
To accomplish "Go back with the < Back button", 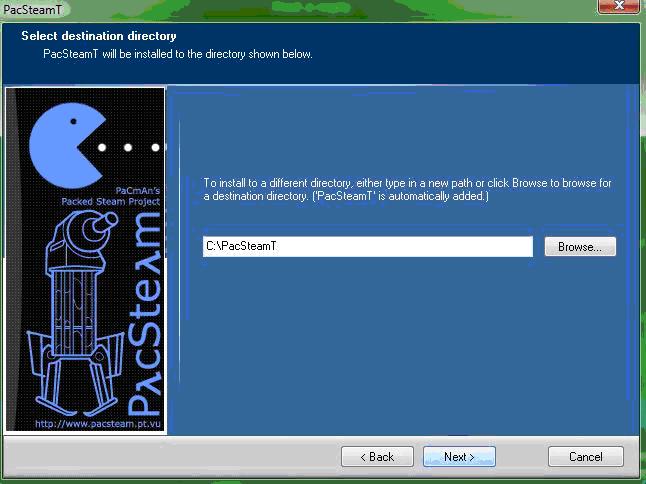I will pos(377,456).
